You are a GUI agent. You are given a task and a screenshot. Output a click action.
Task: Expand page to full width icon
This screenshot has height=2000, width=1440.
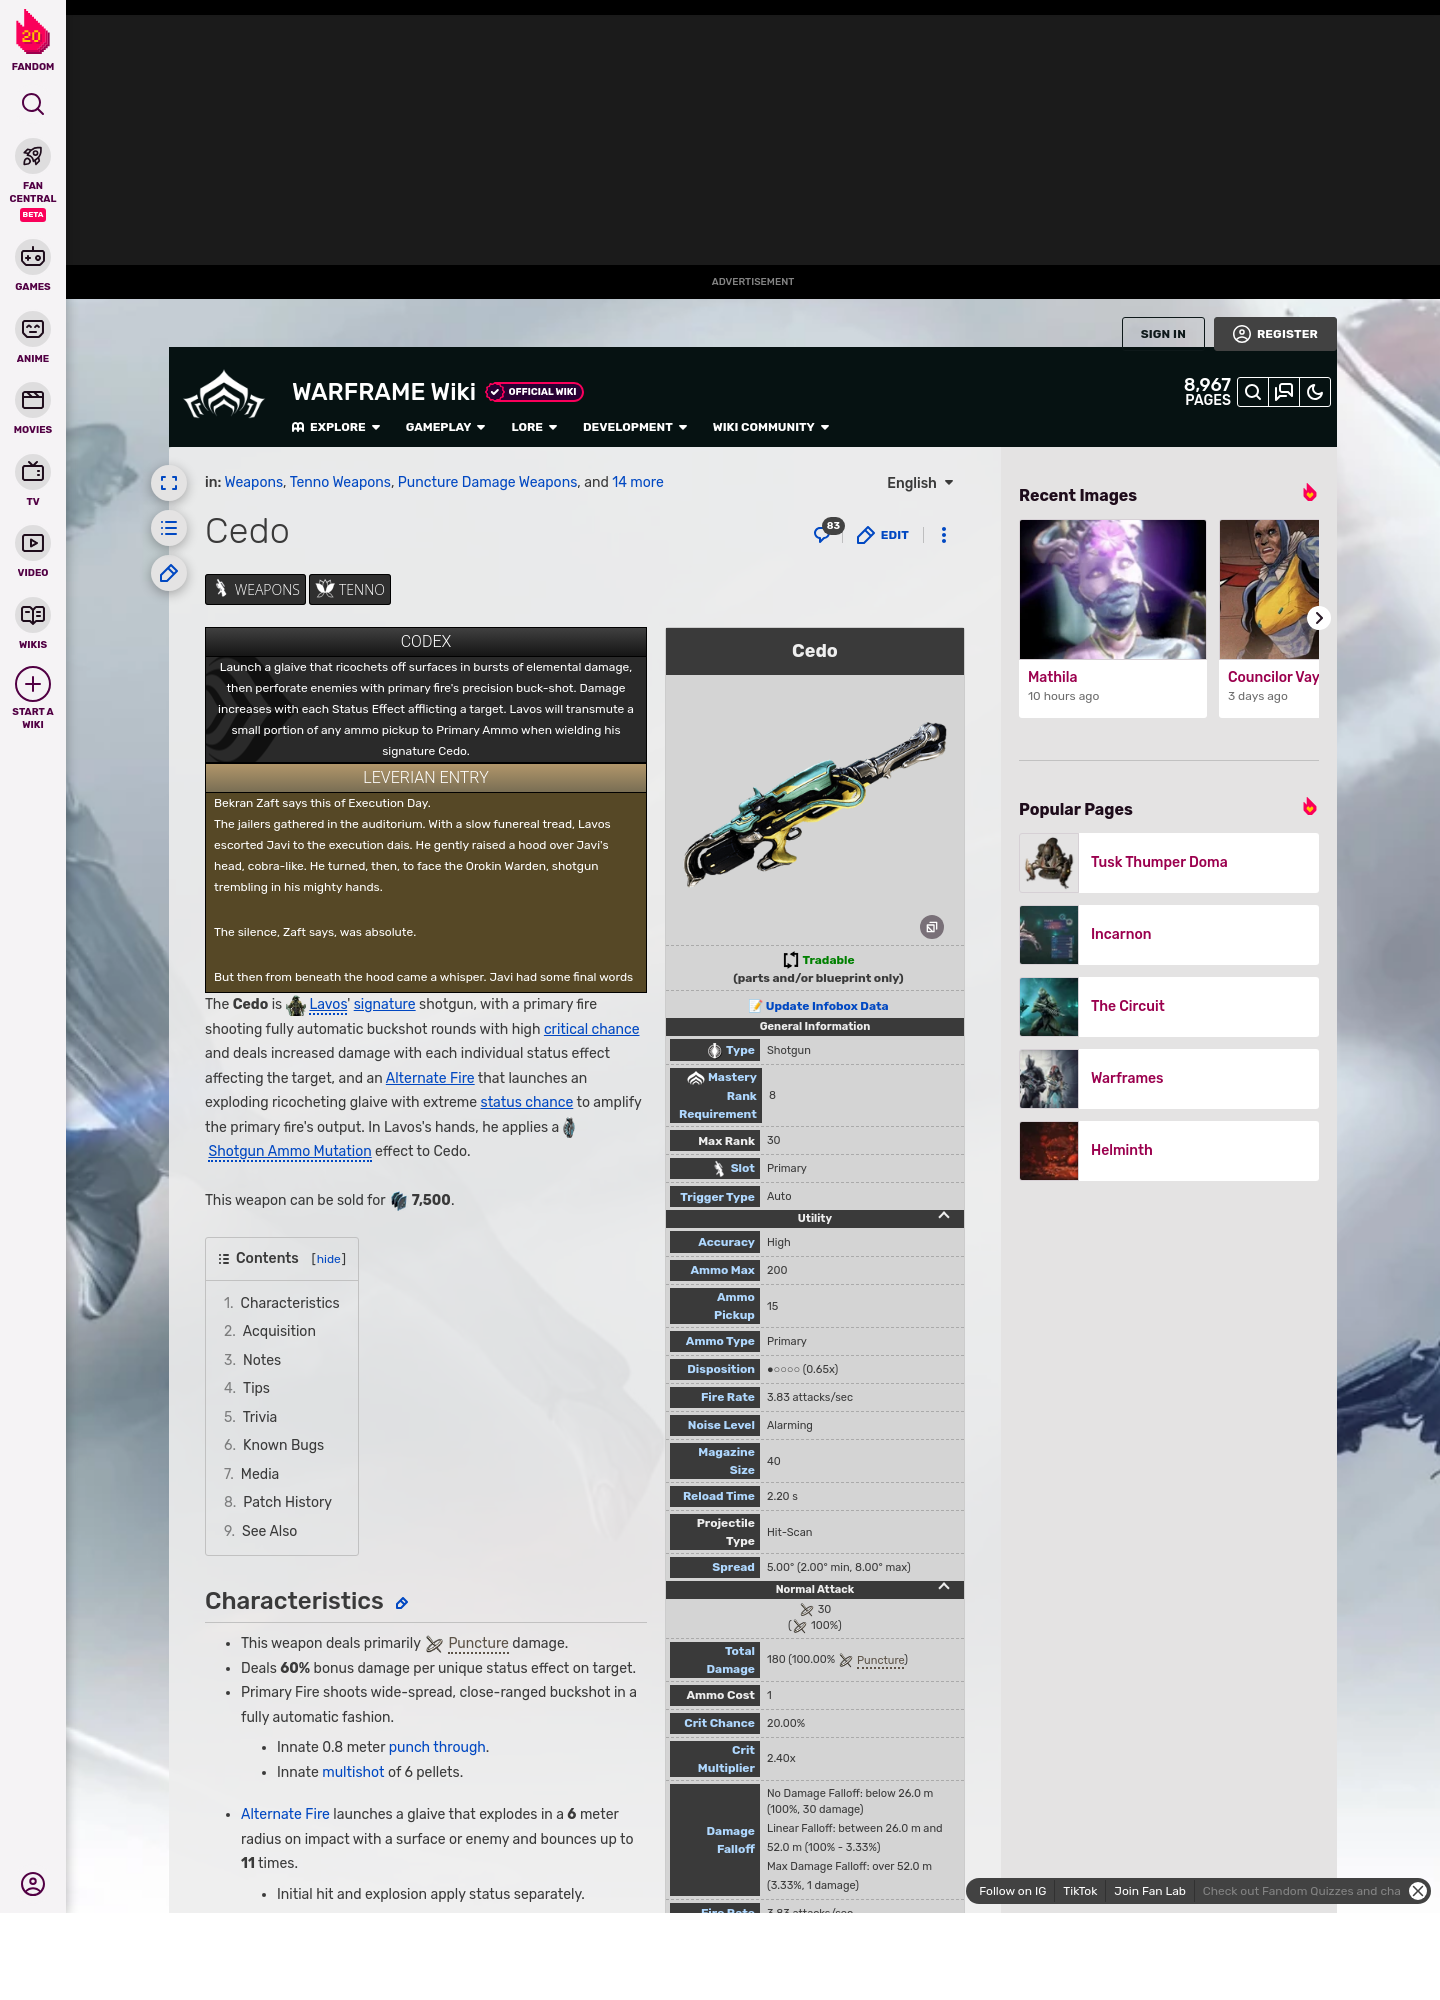(x=169, y=483)
